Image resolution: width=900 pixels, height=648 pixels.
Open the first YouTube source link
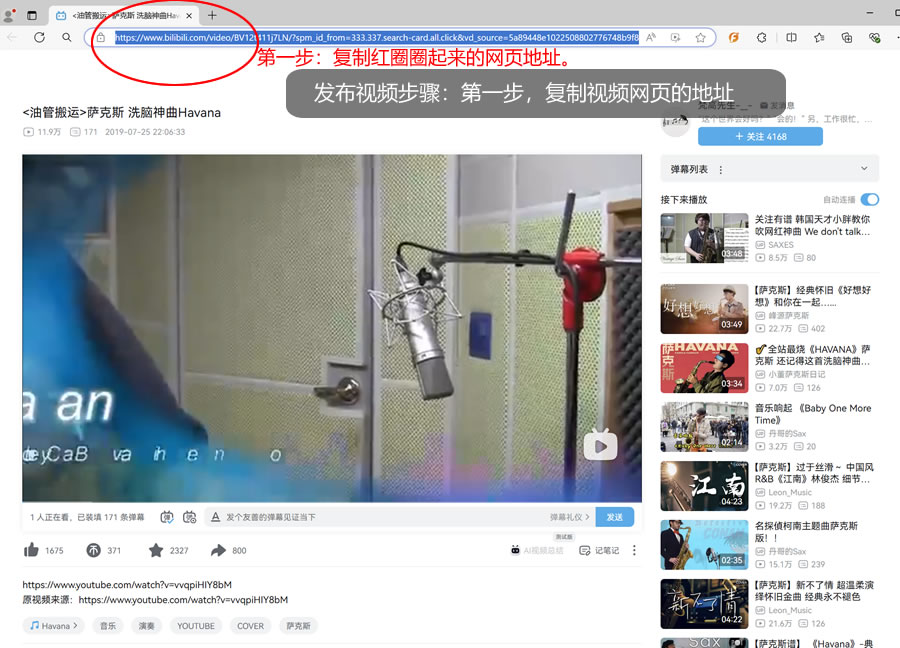tap(127, 584)
